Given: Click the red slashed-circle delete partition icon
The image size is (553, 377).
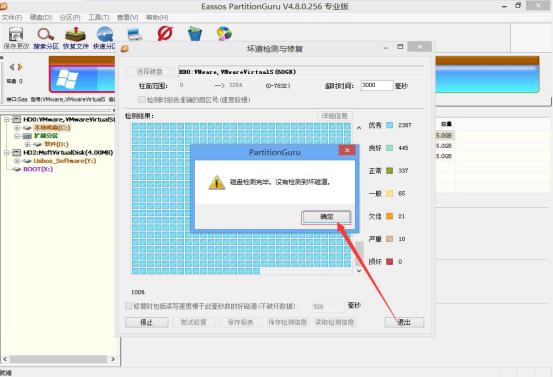Looking at the screenshot, I should click(x=165, y=34).
